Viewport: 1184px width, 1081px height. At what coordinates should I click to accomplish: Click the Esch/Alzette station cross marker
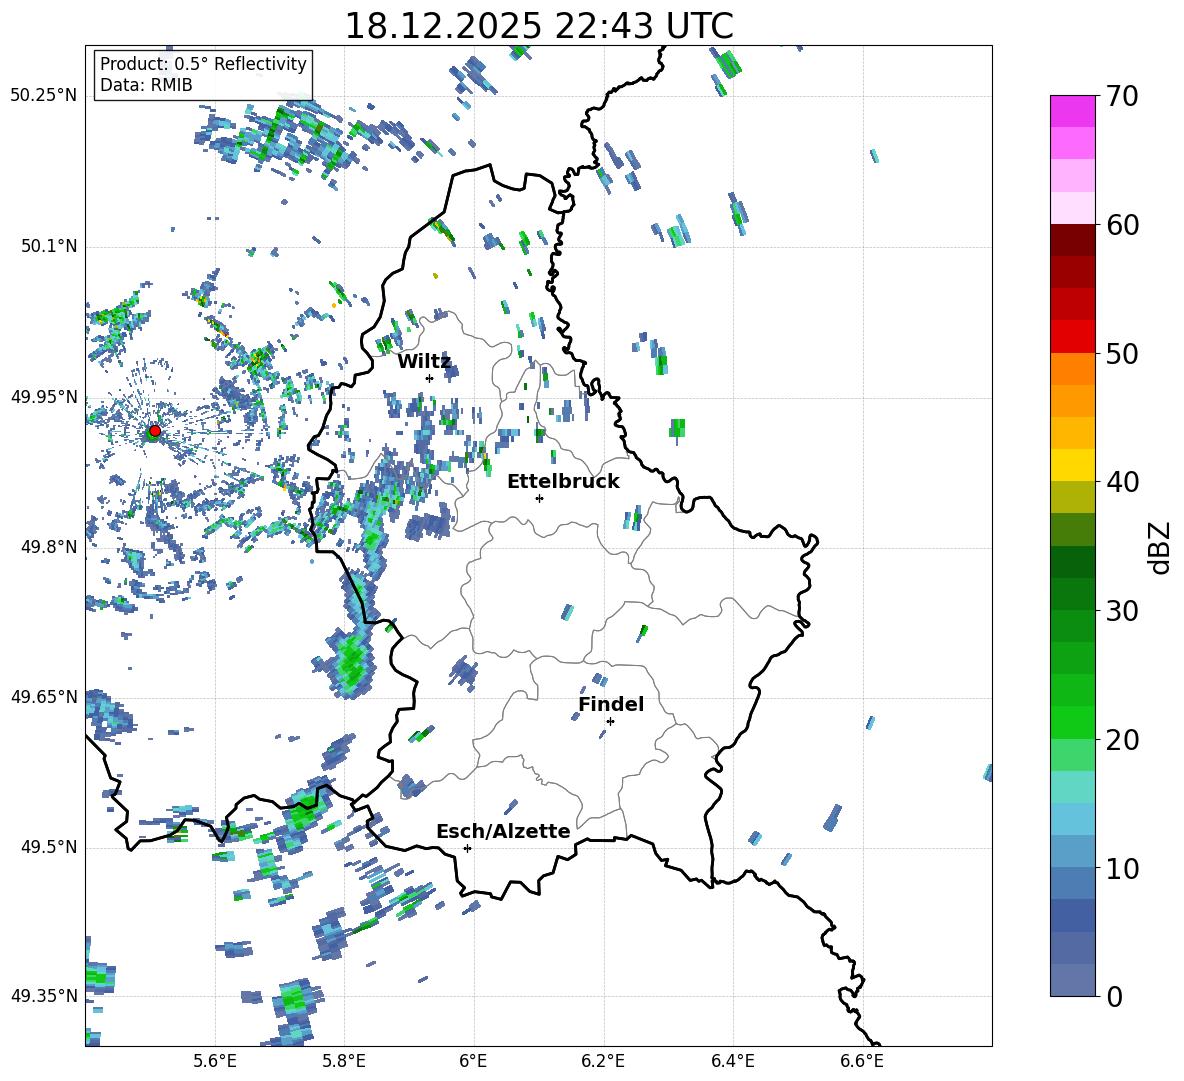click(x=467, y=848)
